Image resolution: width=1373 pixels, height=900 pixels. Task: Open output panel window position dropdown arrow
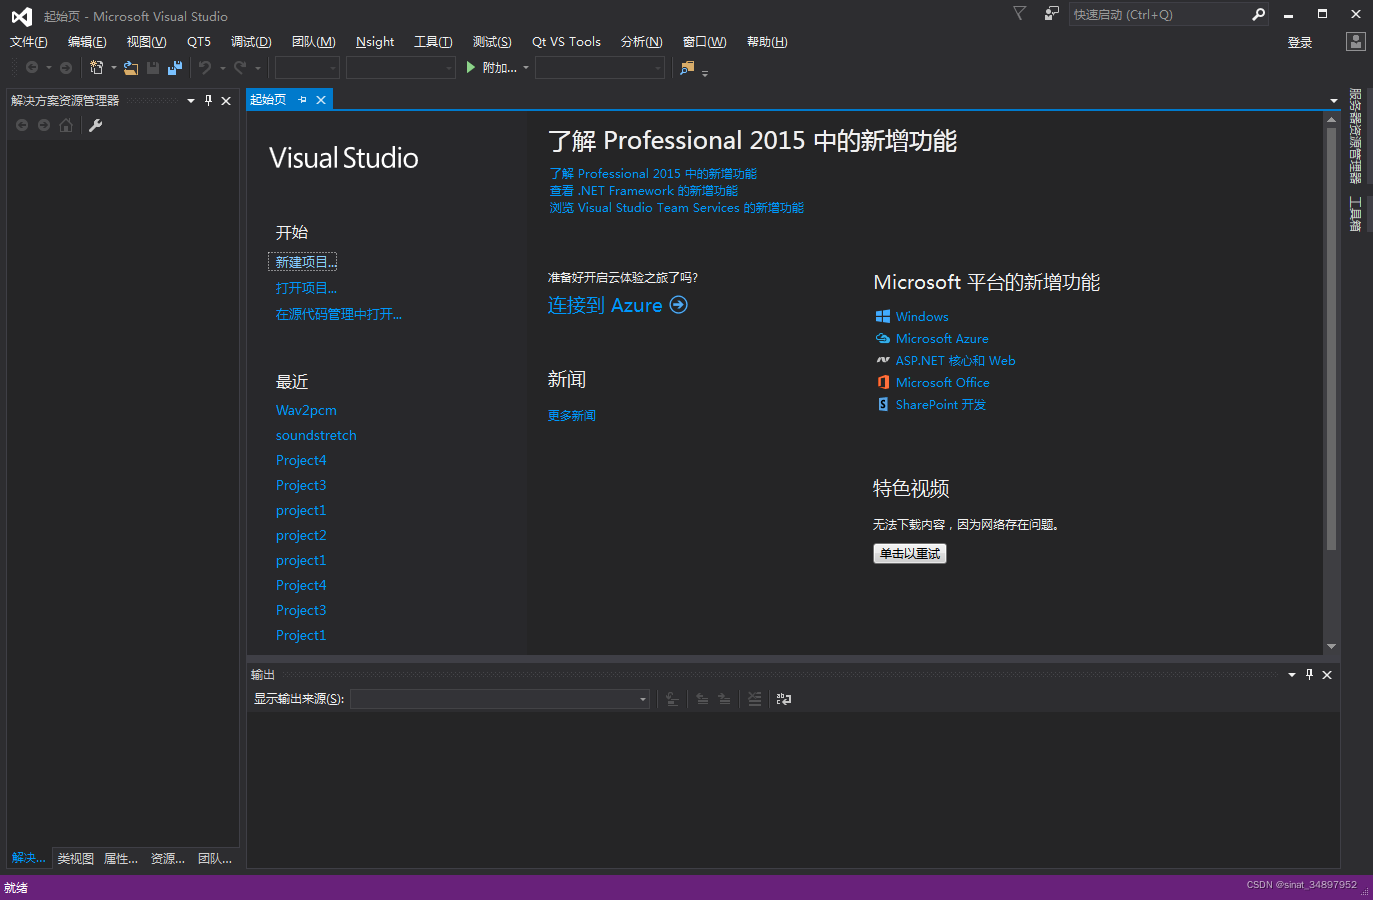coord(1292,675)
